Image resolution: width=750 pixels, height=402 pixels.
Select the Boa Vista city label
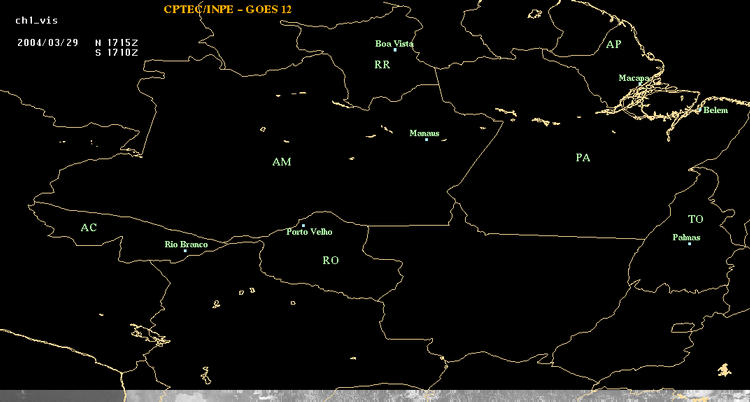(x=394, y=44)
